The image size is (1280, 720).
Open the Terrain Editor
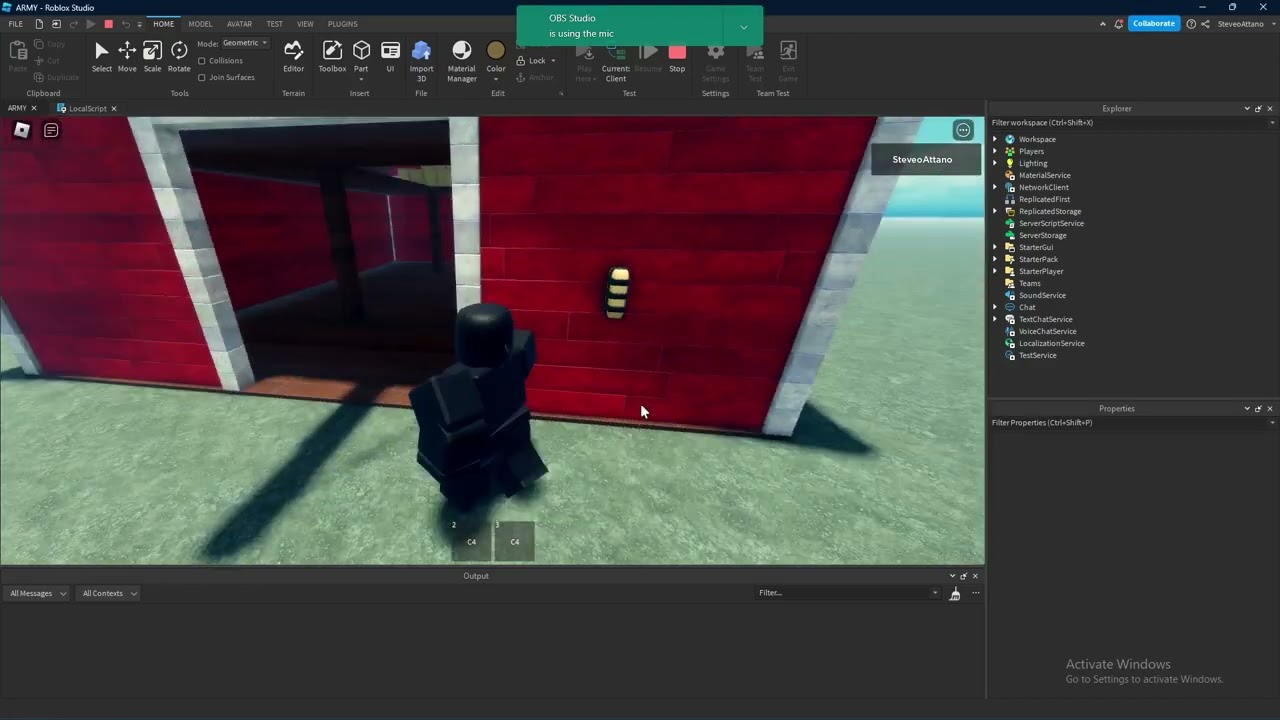coord(293,57)
